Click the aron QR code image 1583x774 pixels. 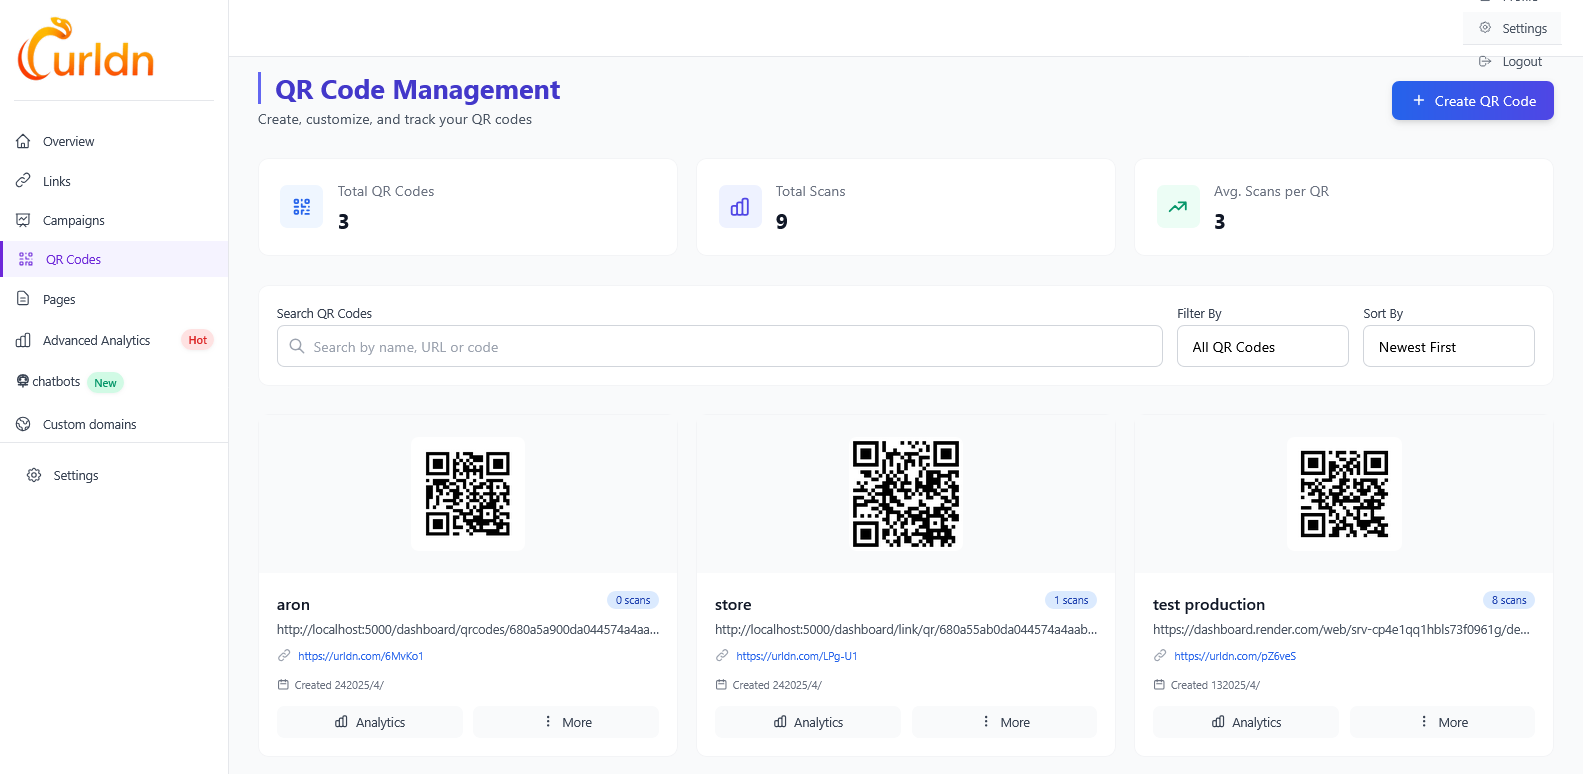[x=468, y=494]
